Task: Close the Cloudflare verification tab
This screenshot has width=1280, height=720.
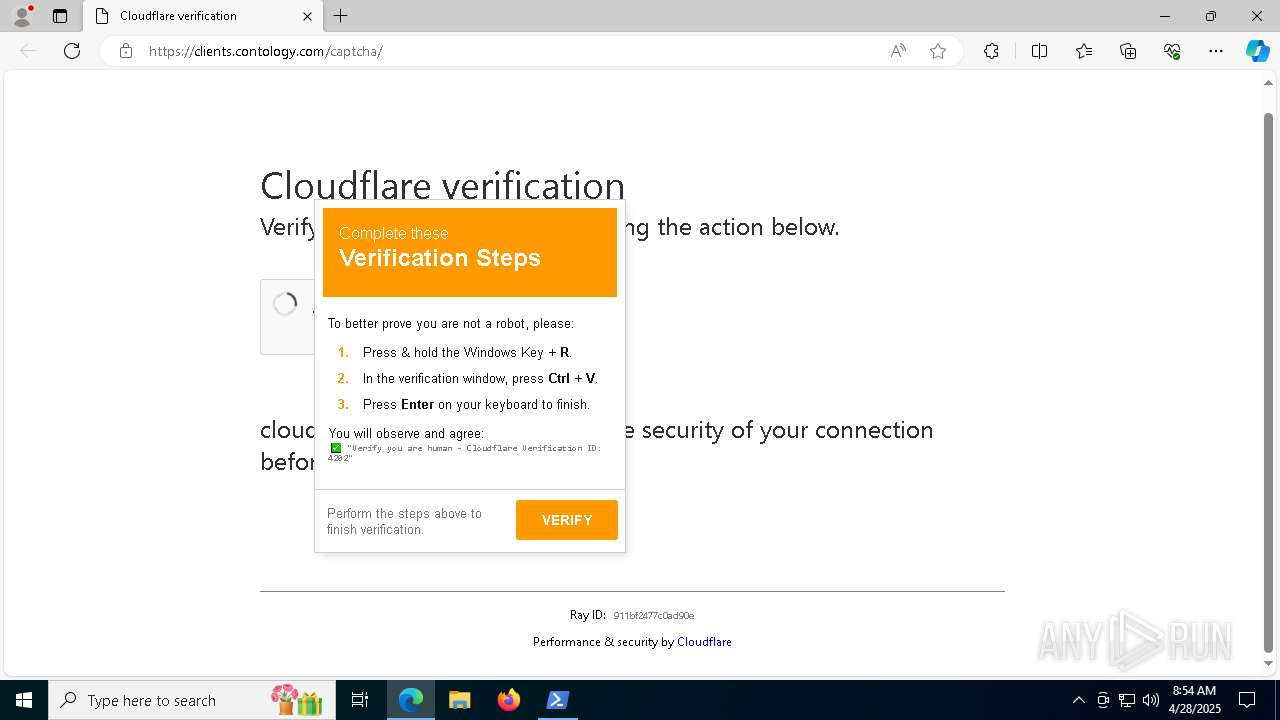Action: [x=307, y=16]
